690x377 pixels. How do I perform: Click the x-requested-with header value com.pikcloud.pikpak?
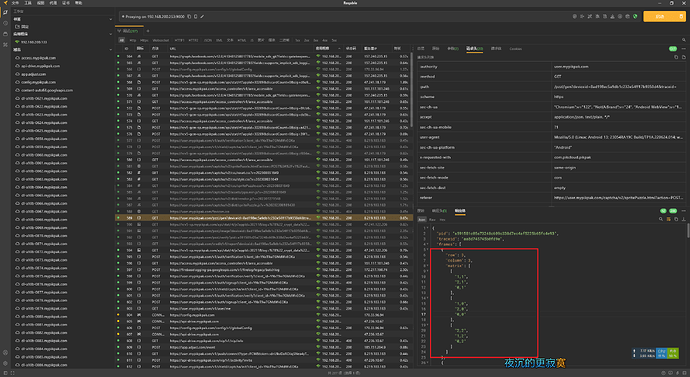point(573,157)
